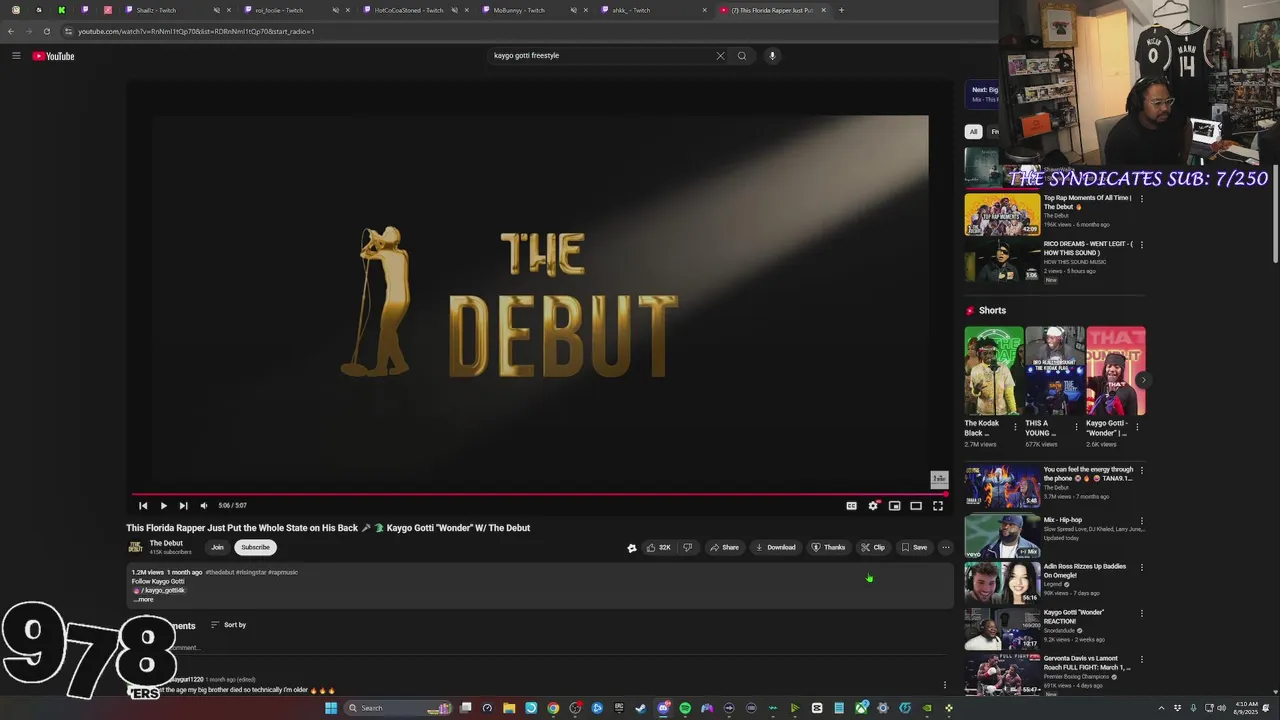Open Spotify from the taskbar
1280x720 pixels.
pos(685,708)
